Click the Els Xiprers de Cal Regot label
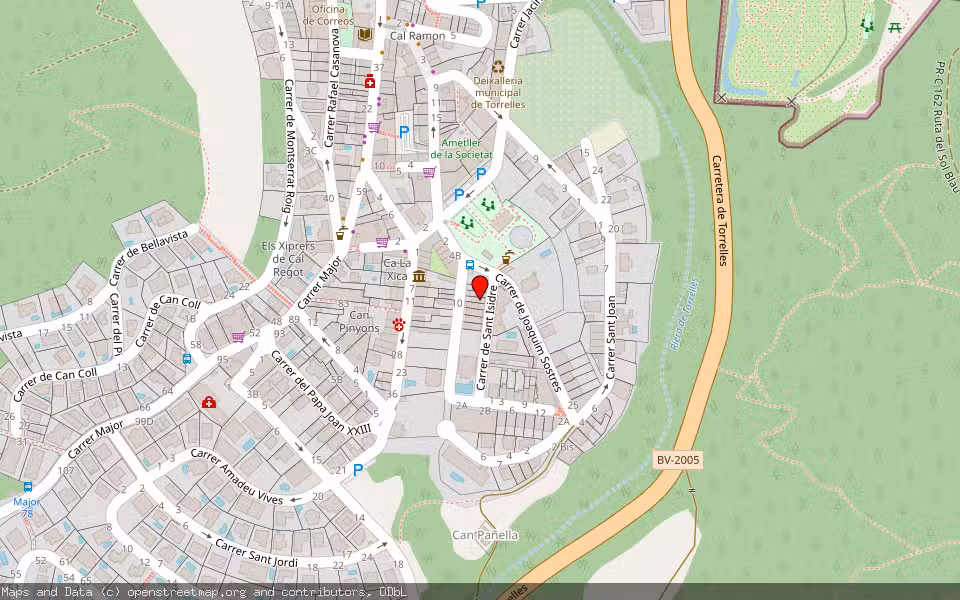Screen dimensions: 960x600 pos(288,258)
